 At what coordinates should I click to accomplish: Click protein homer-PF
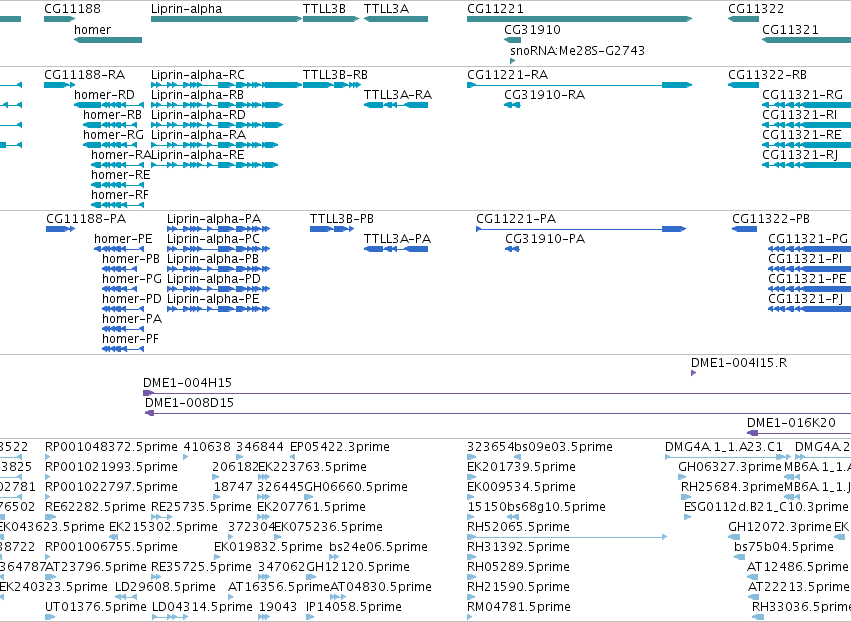coord(130,340)
